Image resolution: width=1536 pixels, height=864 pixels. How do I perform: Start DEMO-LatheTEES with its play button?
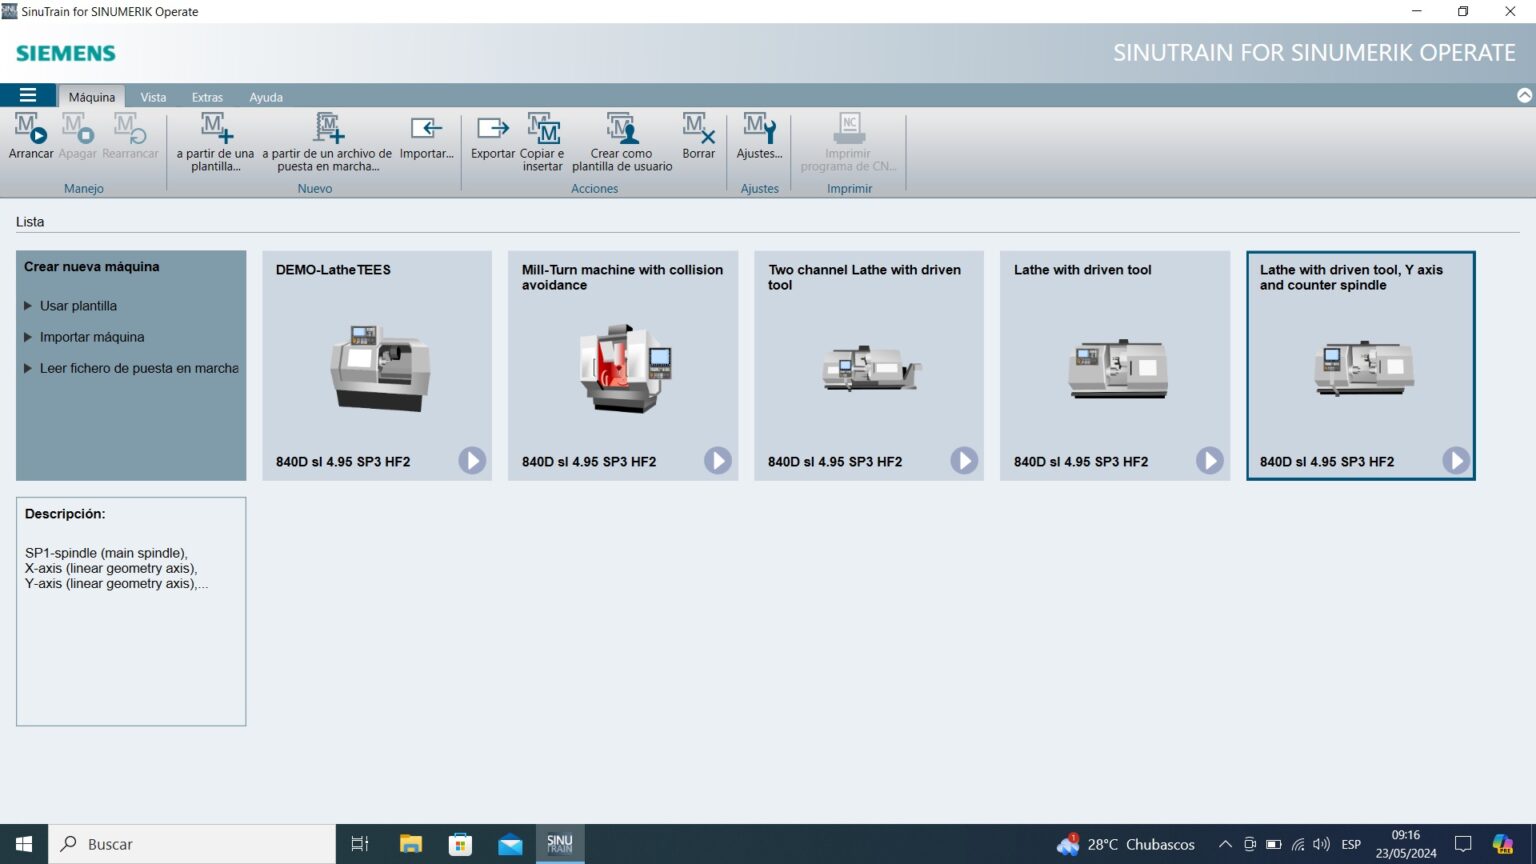pyautogui.click(x=471, y=461)
